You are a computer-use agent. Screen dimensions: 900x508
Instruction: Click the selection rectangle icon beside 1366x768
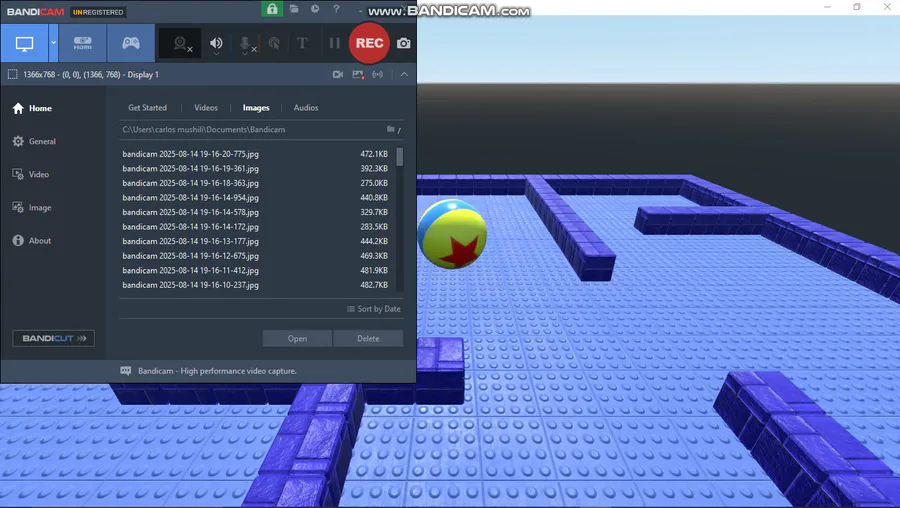click(13, 74)
